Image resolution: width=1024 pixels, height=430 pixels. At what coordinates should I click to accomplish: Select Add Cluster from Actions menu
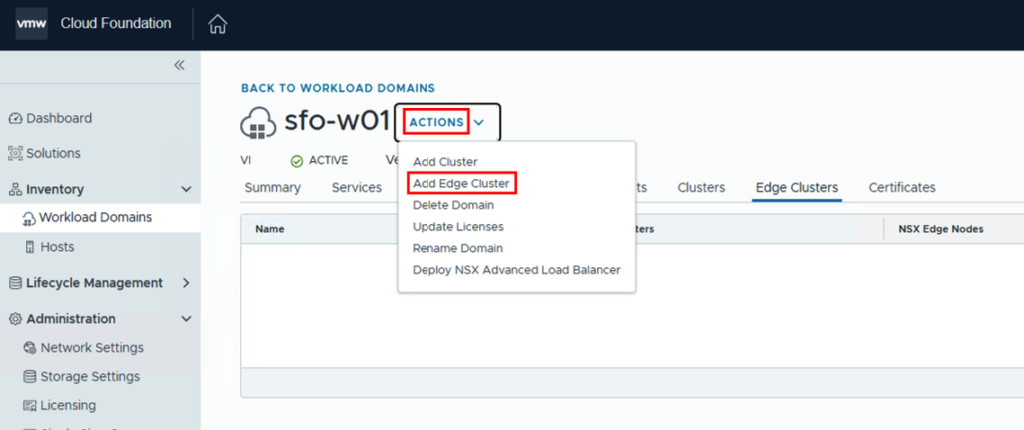point(445,161)
